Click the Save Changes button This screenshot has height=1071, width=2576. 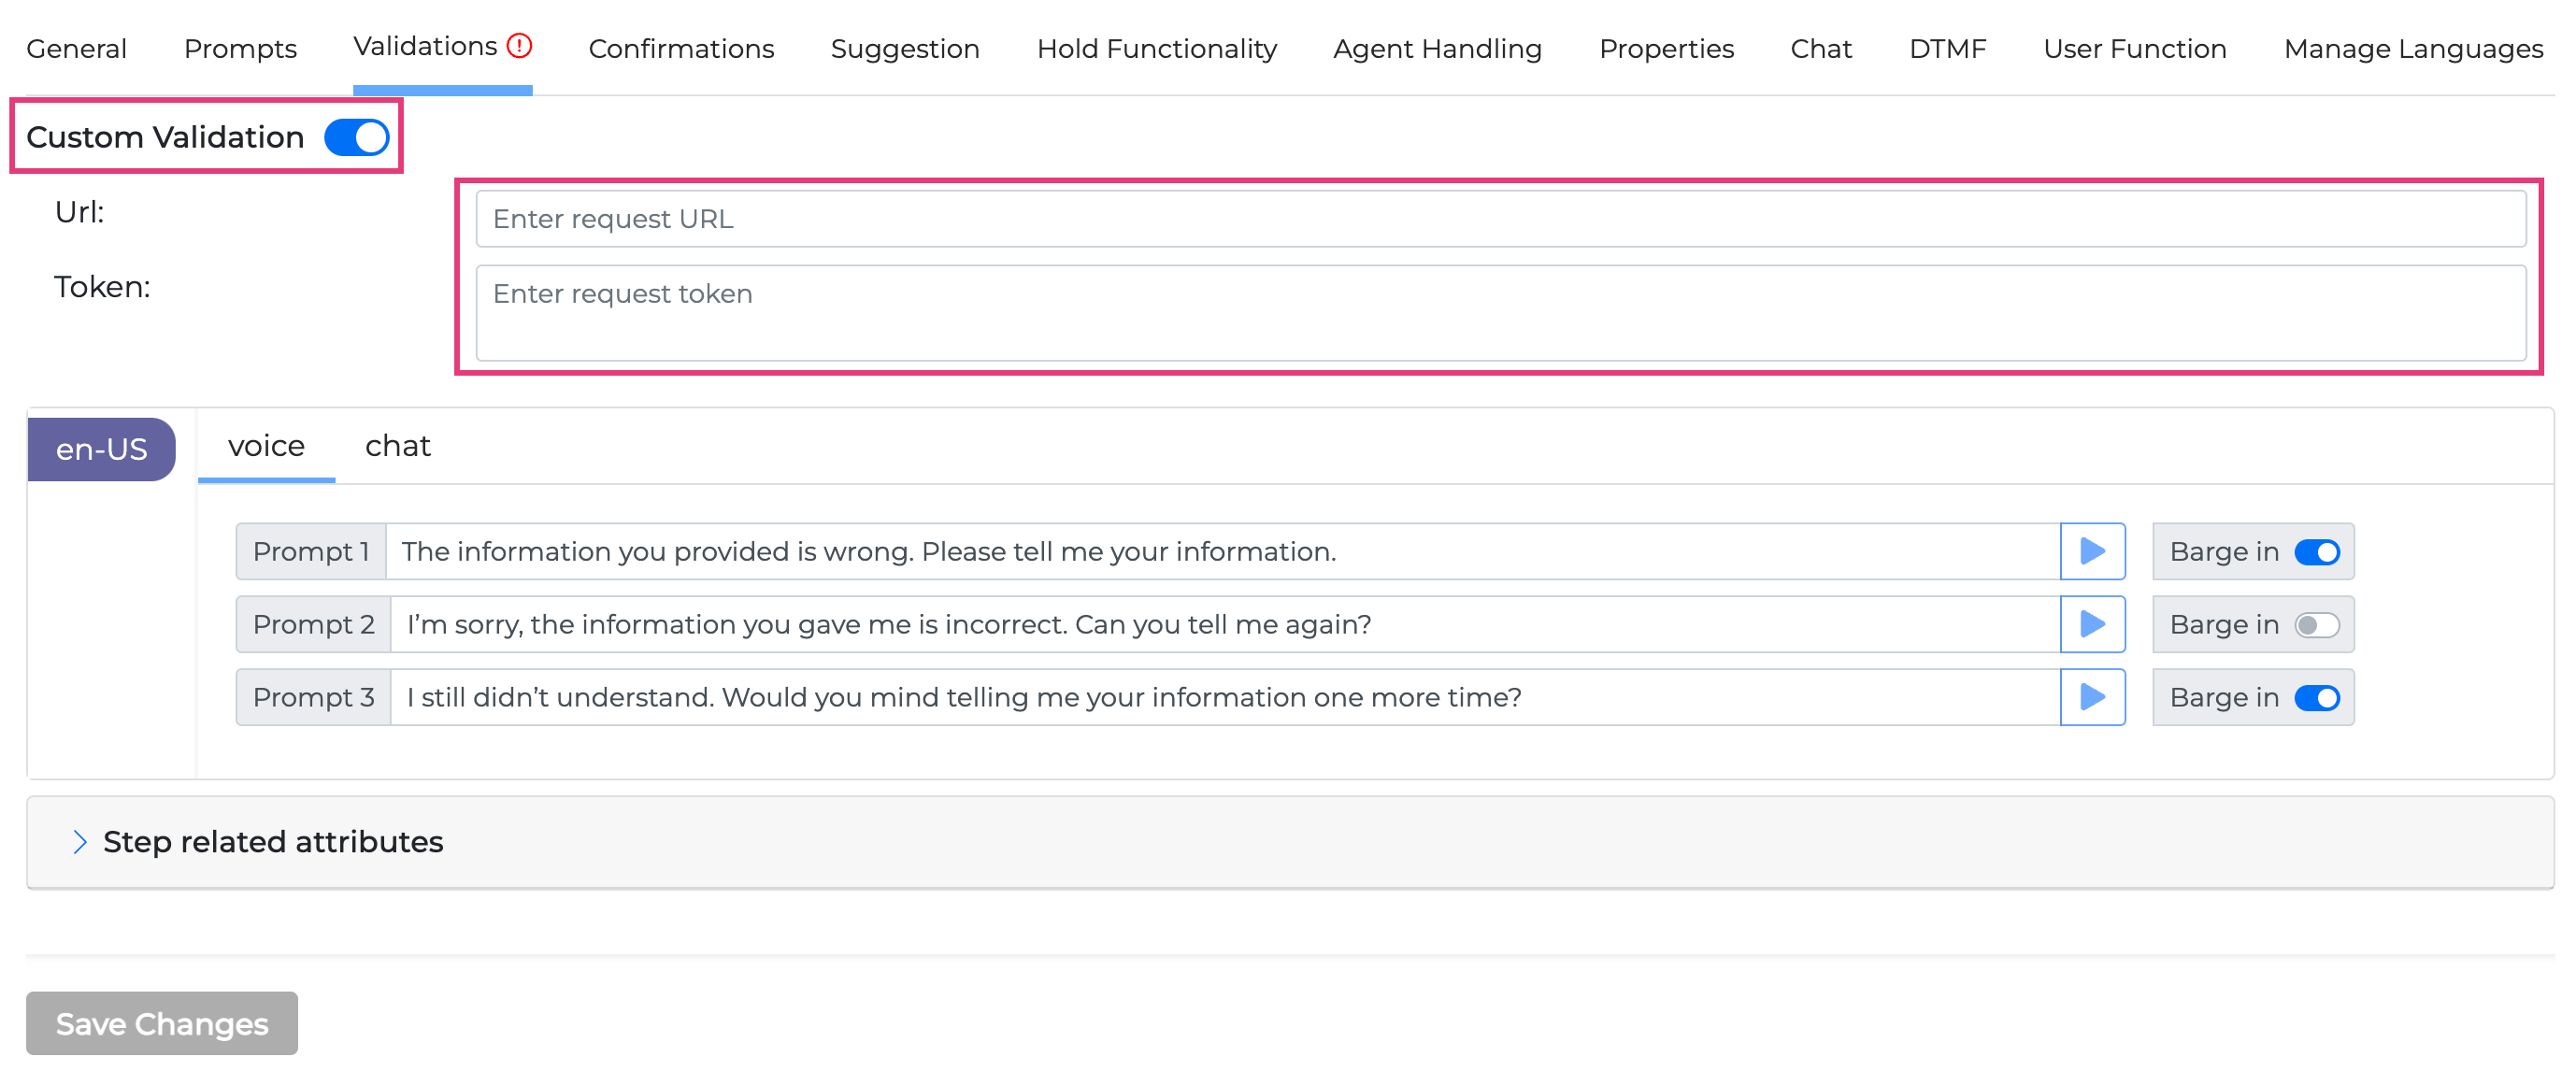(x=162, y=1023)
